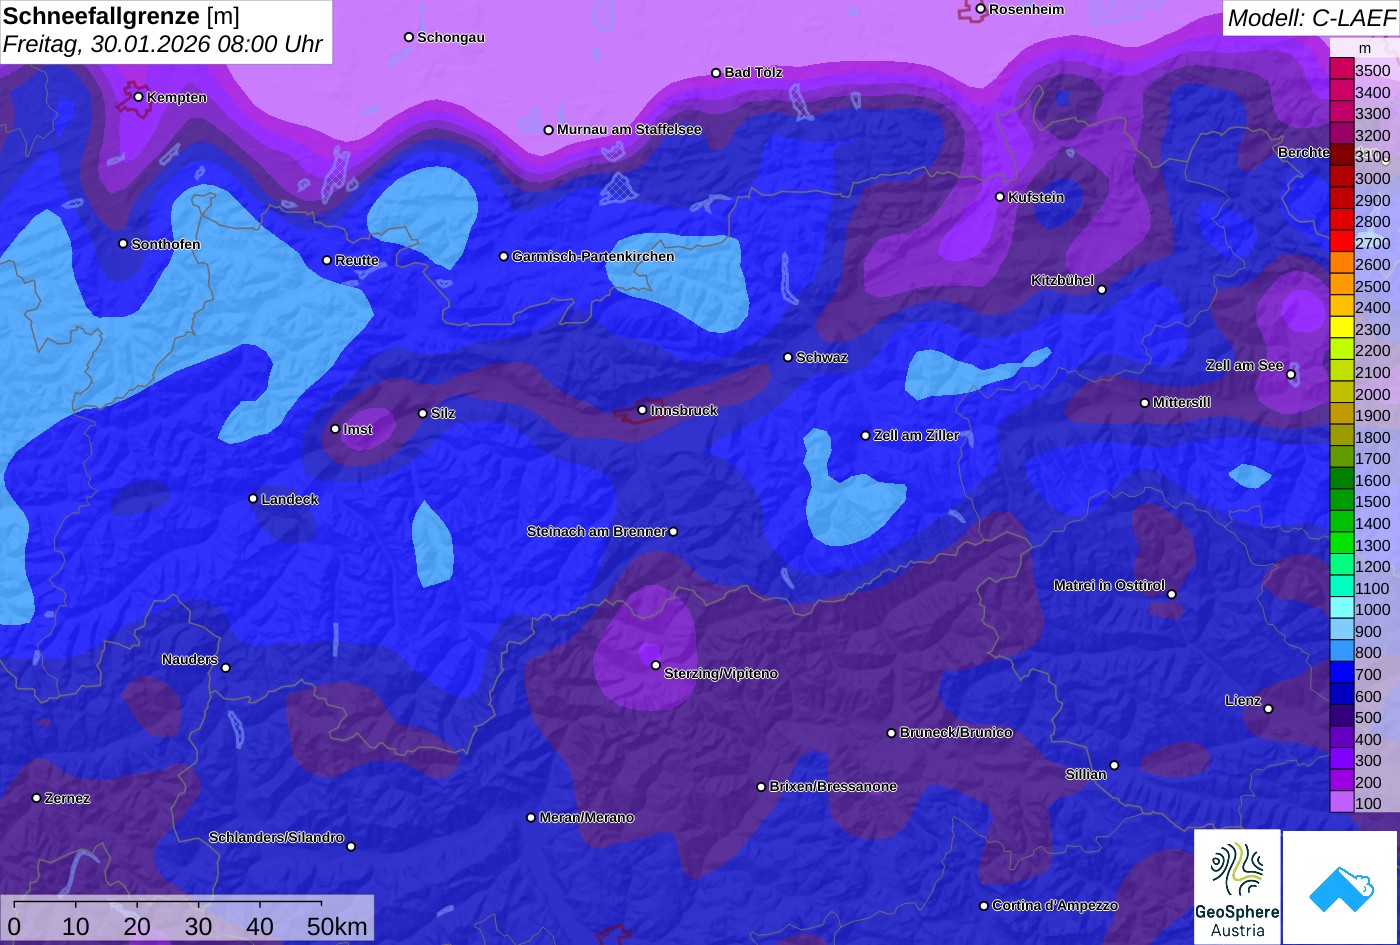The width and height of the screenshot is (1400, 945).
Task: Click the 700 m blue legend swatch
Action: coord(1341,674)
